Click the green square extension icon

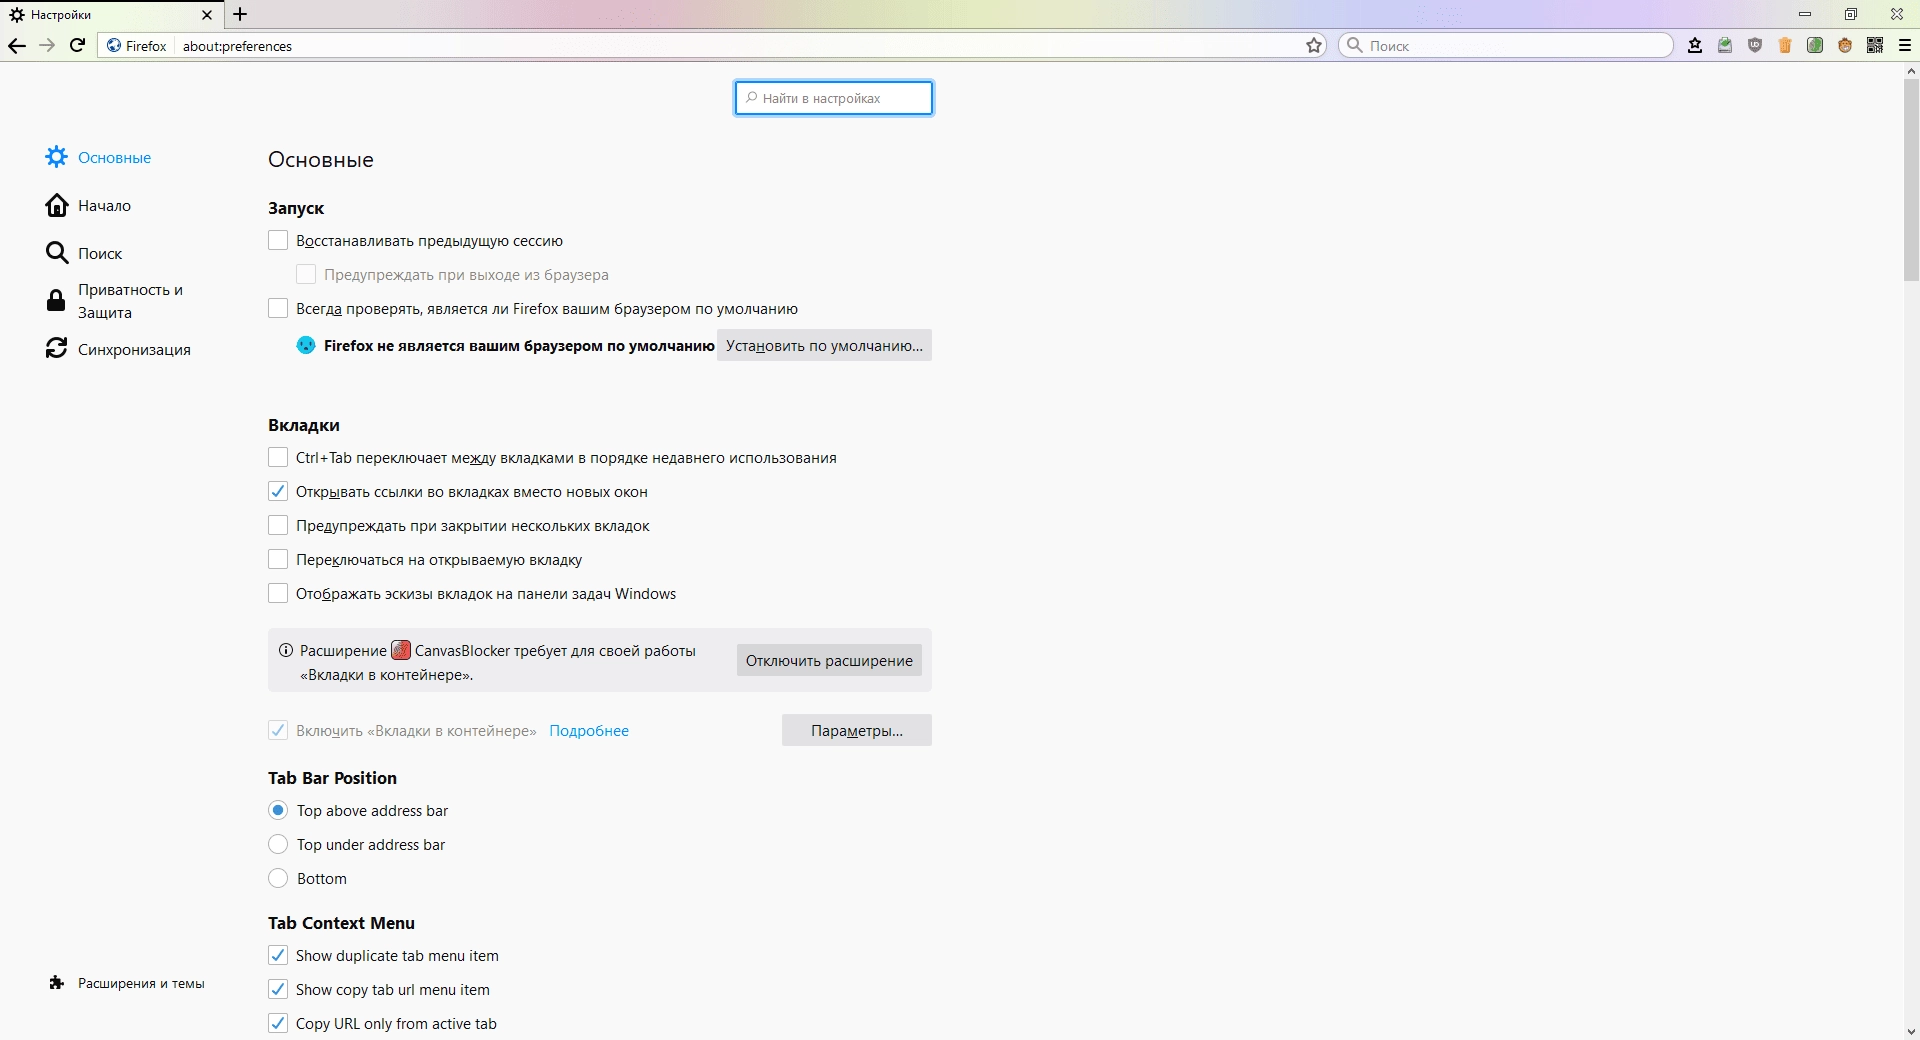pos(1815,45)
